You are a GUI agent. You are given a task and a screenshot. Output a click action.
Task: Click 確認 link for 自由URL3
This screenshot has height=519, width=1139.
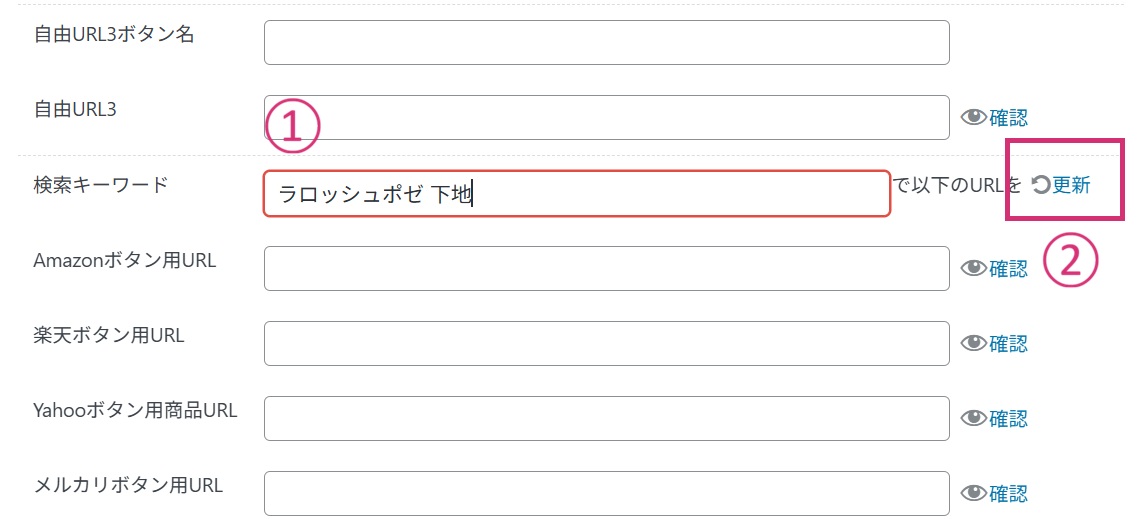(1008, 118)
